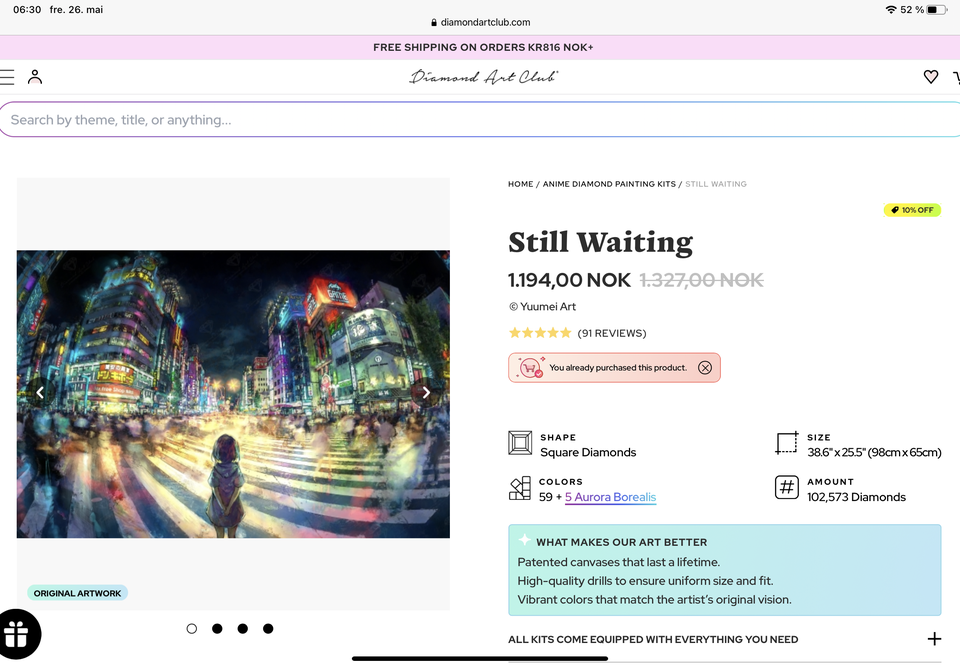
Task: Tap the Wi-Fi status icon
Action: 891,10
